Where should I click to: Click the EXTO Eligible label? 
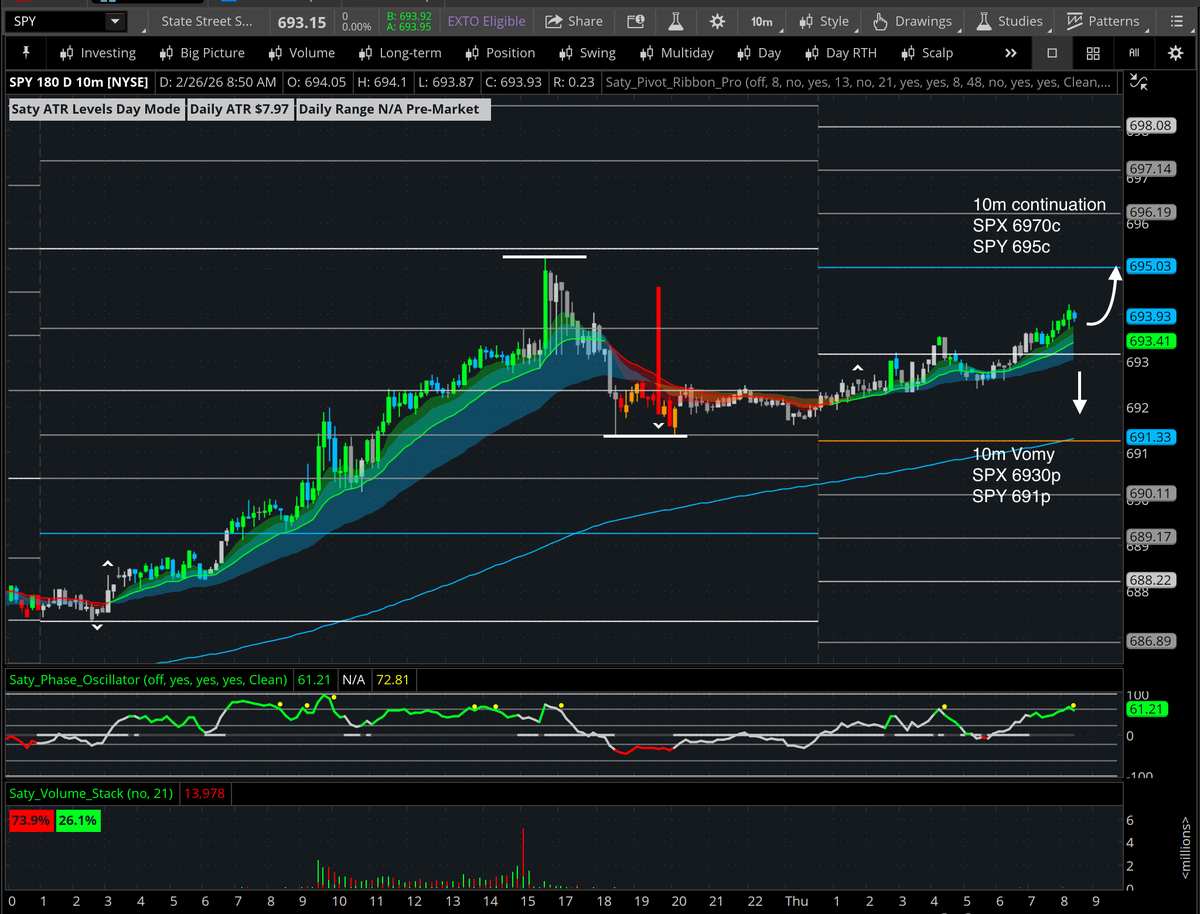[486, 21]
